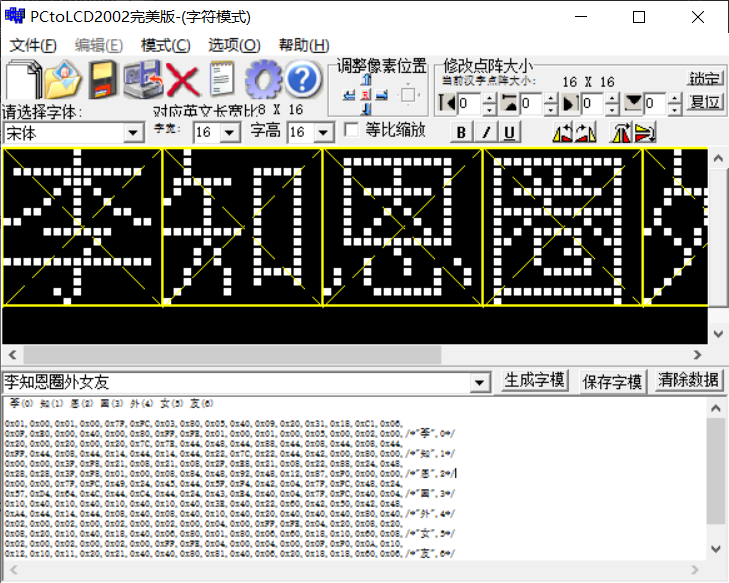This screenshot has width=729, height=583.
Task: Open the notepad text file icon
Action: pos(221,79)
